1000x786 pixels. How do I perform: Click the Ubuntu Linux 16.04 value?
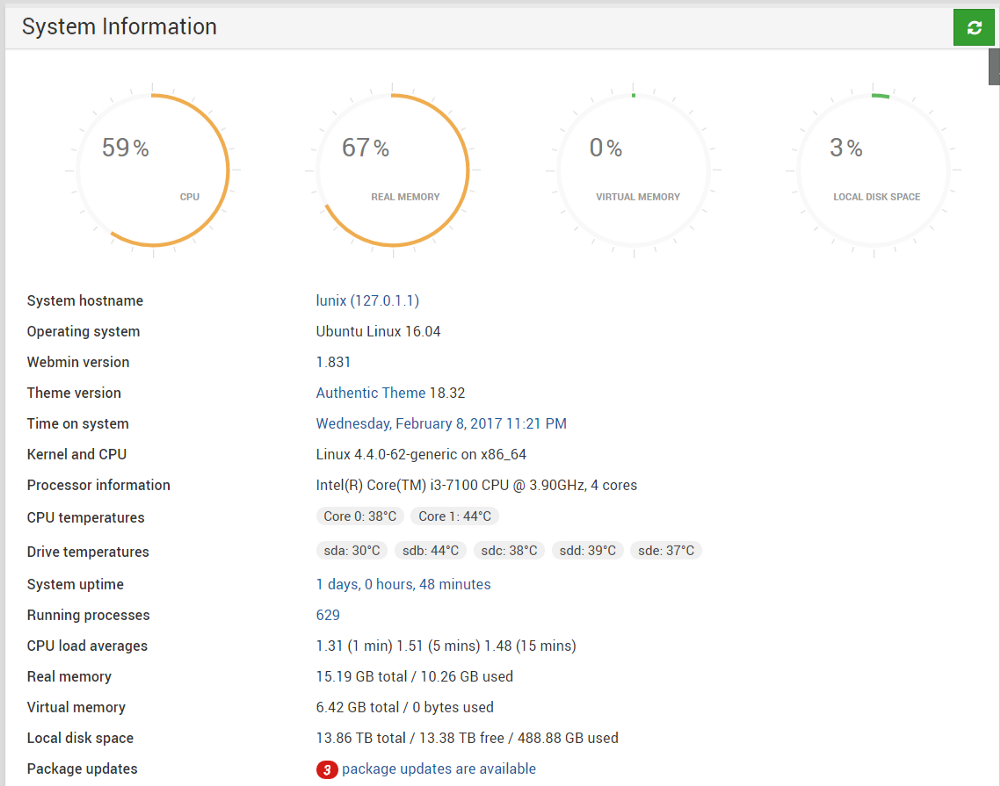click(x=378, y=331)
